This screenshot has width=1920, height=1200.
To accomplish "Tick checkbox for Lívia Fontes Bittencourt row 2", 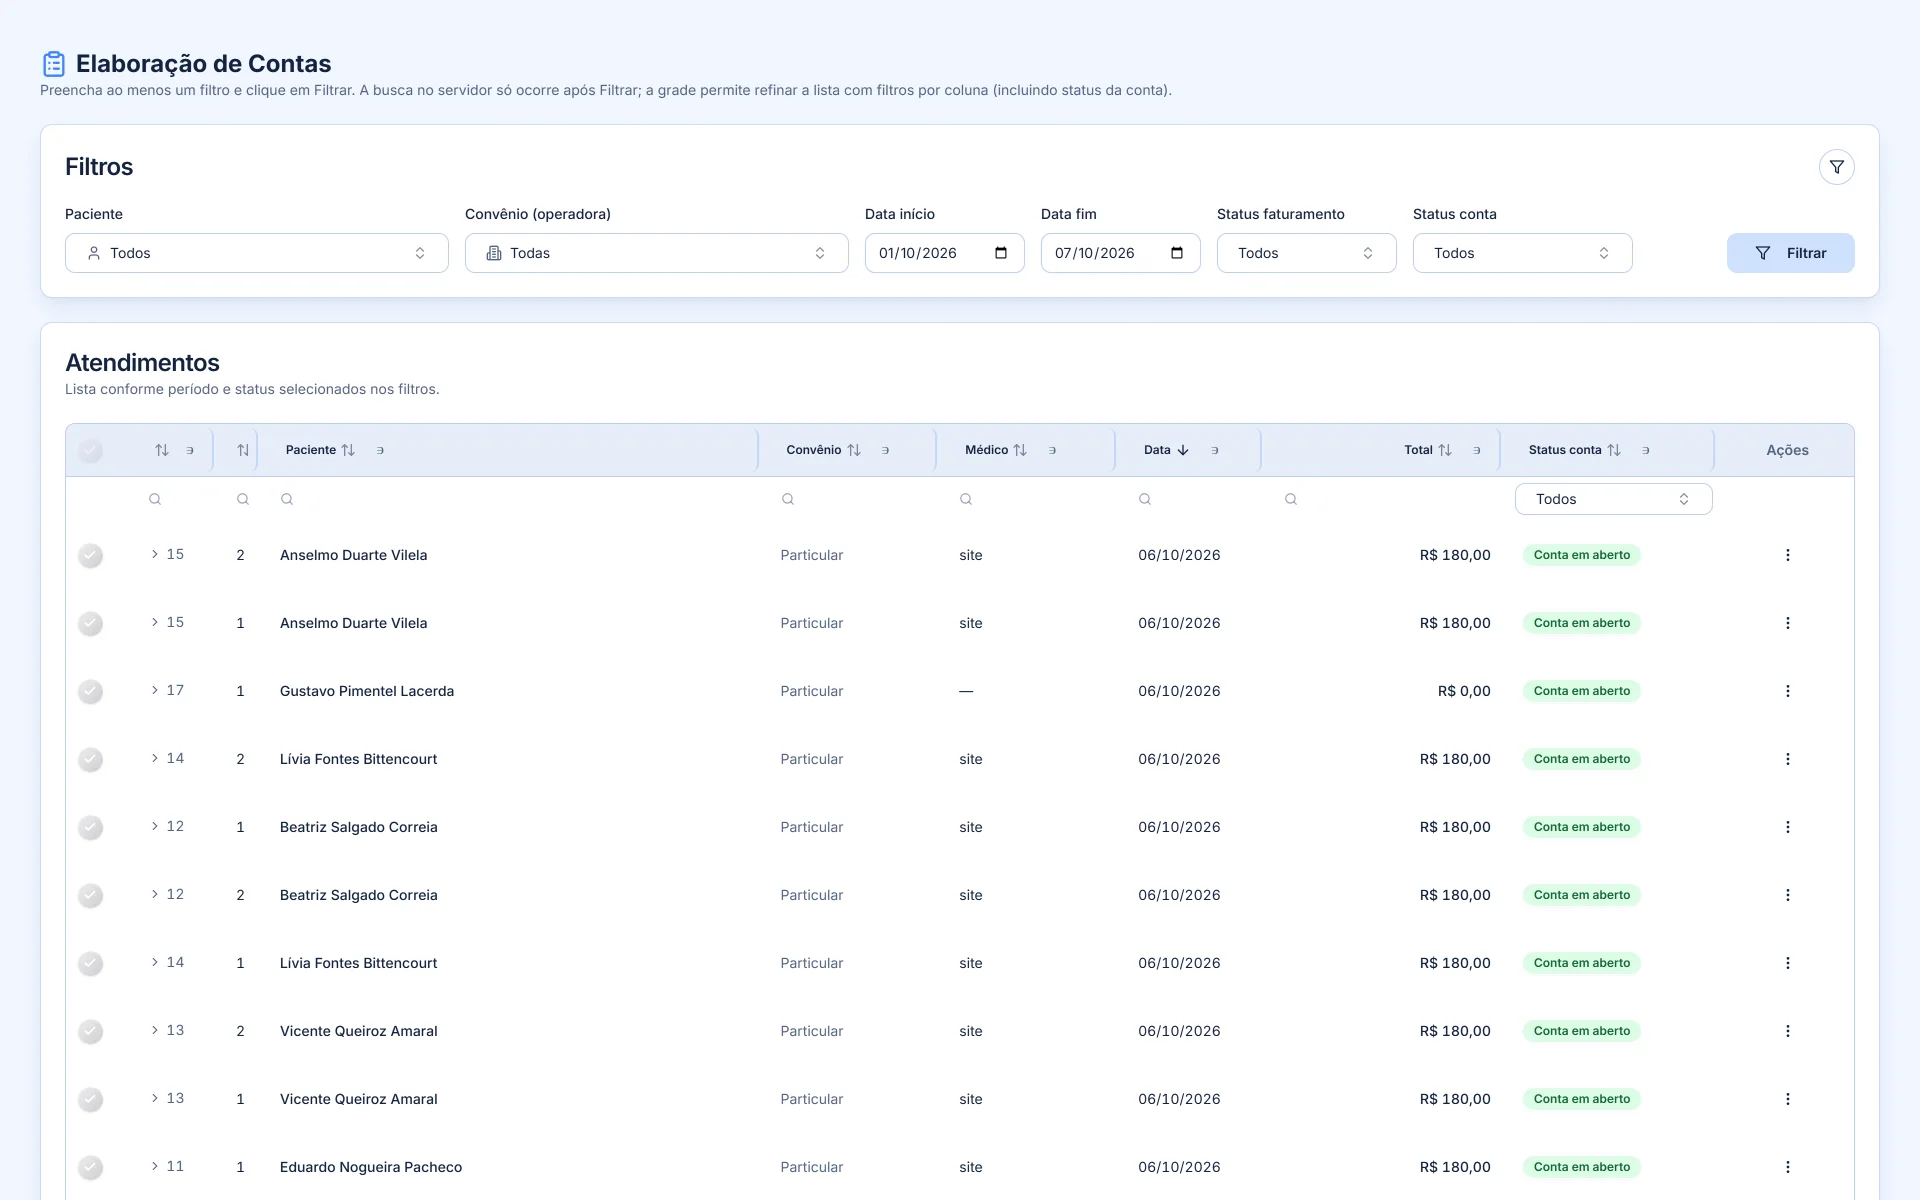I will tap(90, 759).
